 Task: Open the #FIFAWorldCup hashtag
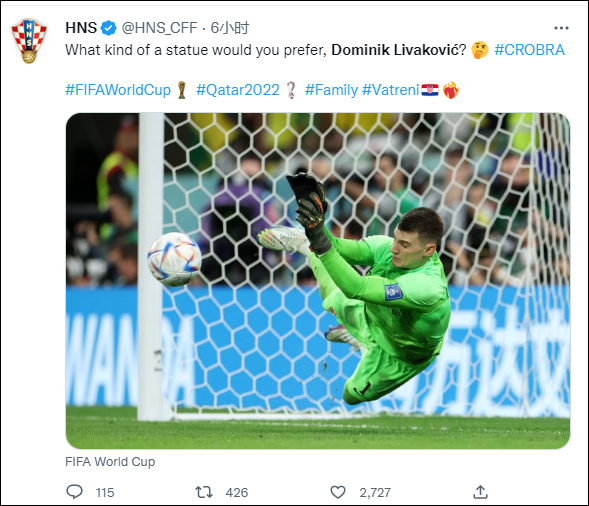click(x=118, y=90)
